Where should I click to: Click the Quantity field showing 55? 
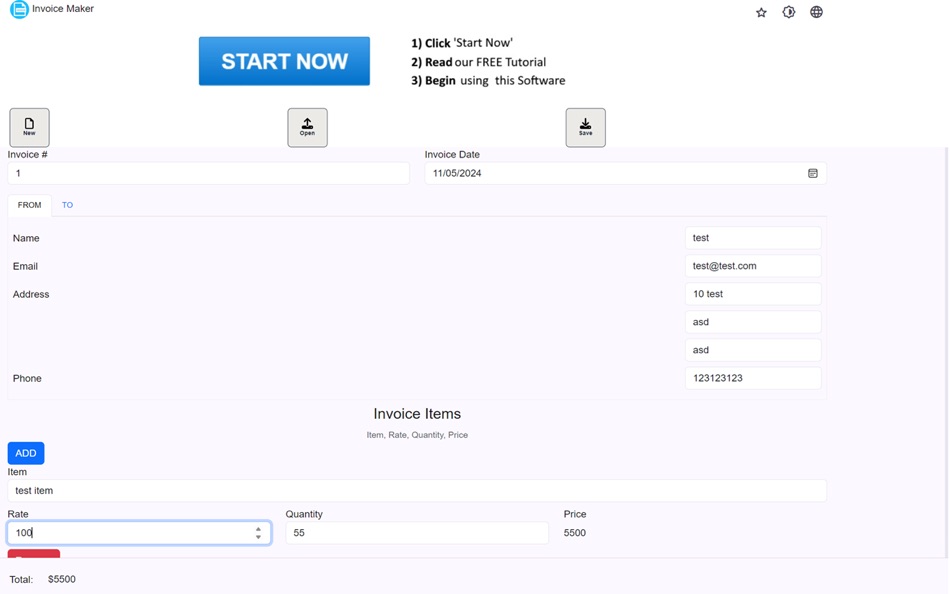coord(417,533)
